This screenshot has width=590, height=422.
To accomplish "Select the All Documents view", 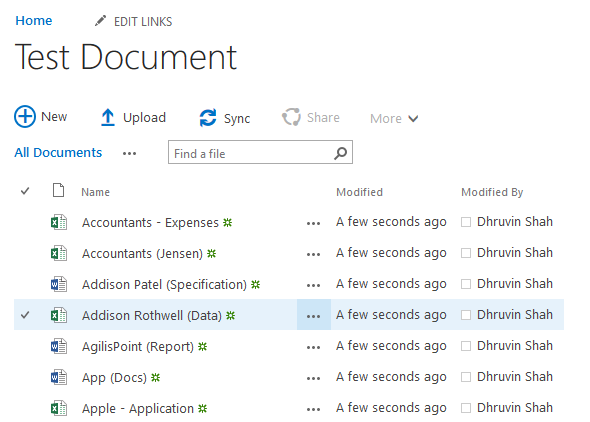I will click(58, 152).
